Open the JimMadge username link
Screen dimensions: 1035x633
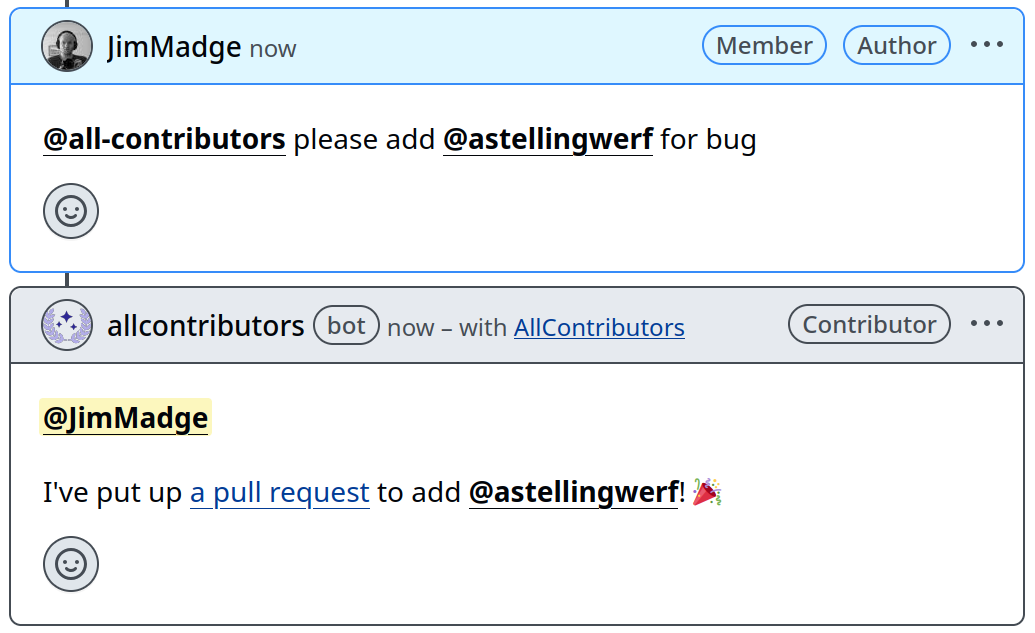pyautogui.click(x=174, y=47)
